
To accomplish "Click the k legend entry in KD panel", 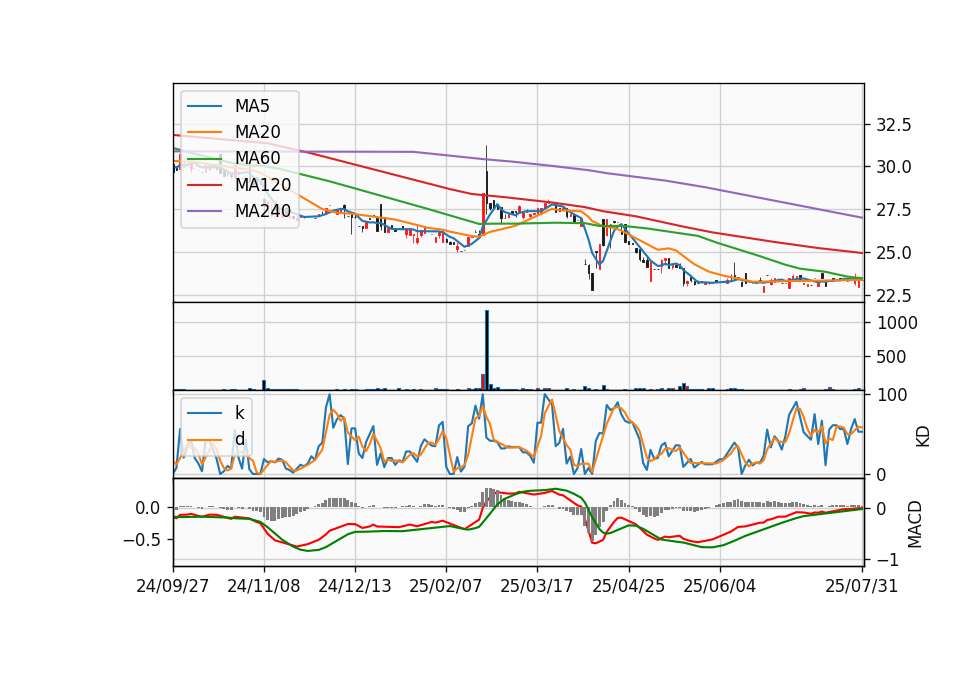I will 239,413.
